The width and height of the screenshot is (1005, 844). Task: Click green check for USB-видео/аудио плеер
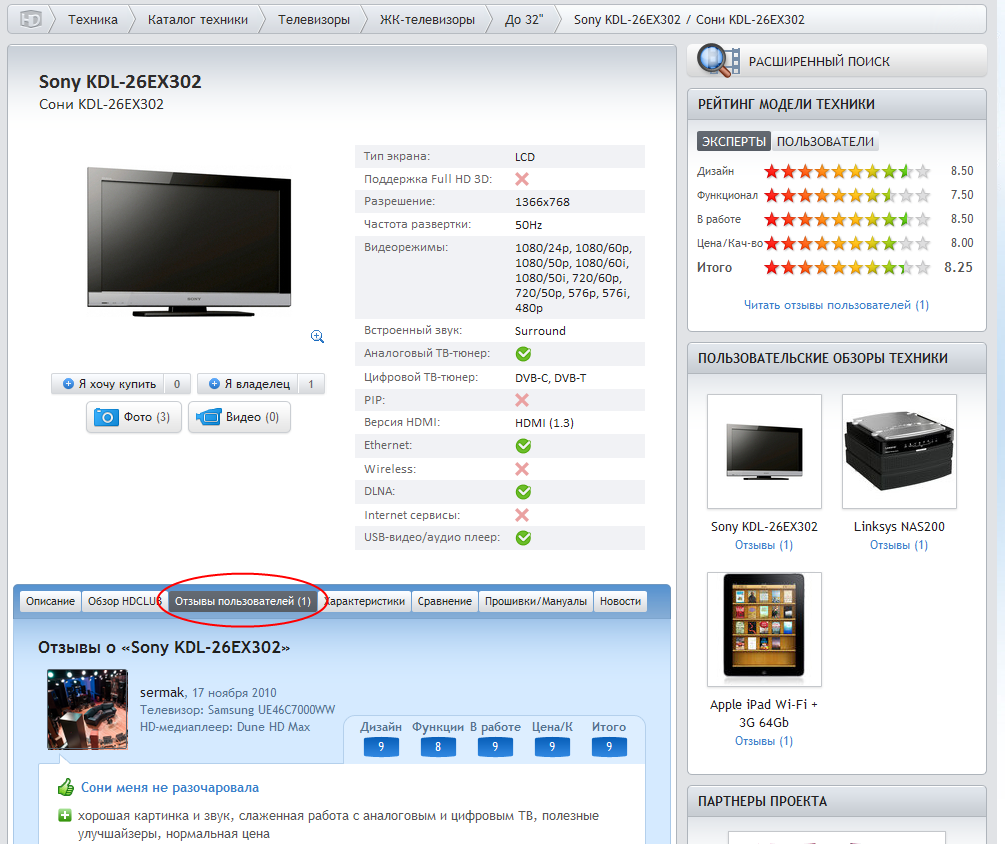(x=524, y=538)
